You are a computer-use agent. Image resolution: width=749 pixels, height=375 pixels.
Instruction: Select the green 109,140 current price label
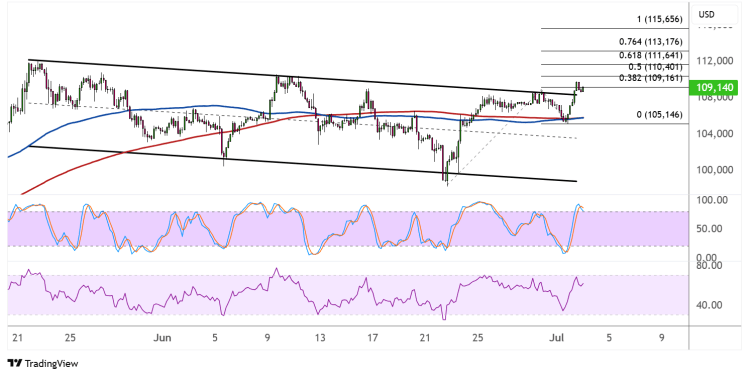click(x=715, y=87)
